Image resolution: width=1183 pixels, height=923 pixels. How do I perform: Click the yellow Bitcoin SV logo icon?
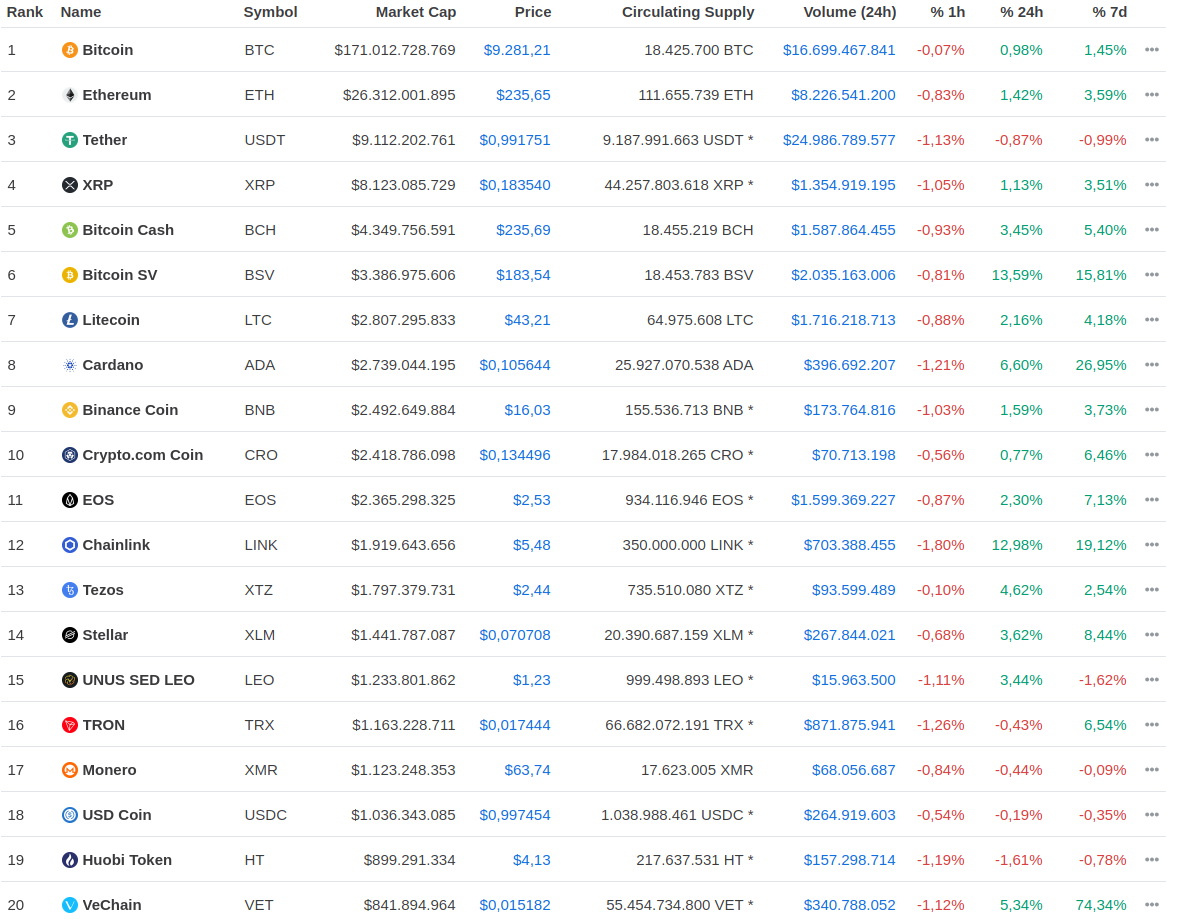[69, 275]
